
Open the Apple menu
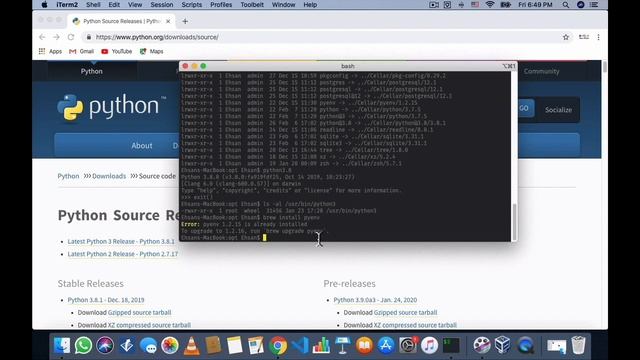coord(44,5)
